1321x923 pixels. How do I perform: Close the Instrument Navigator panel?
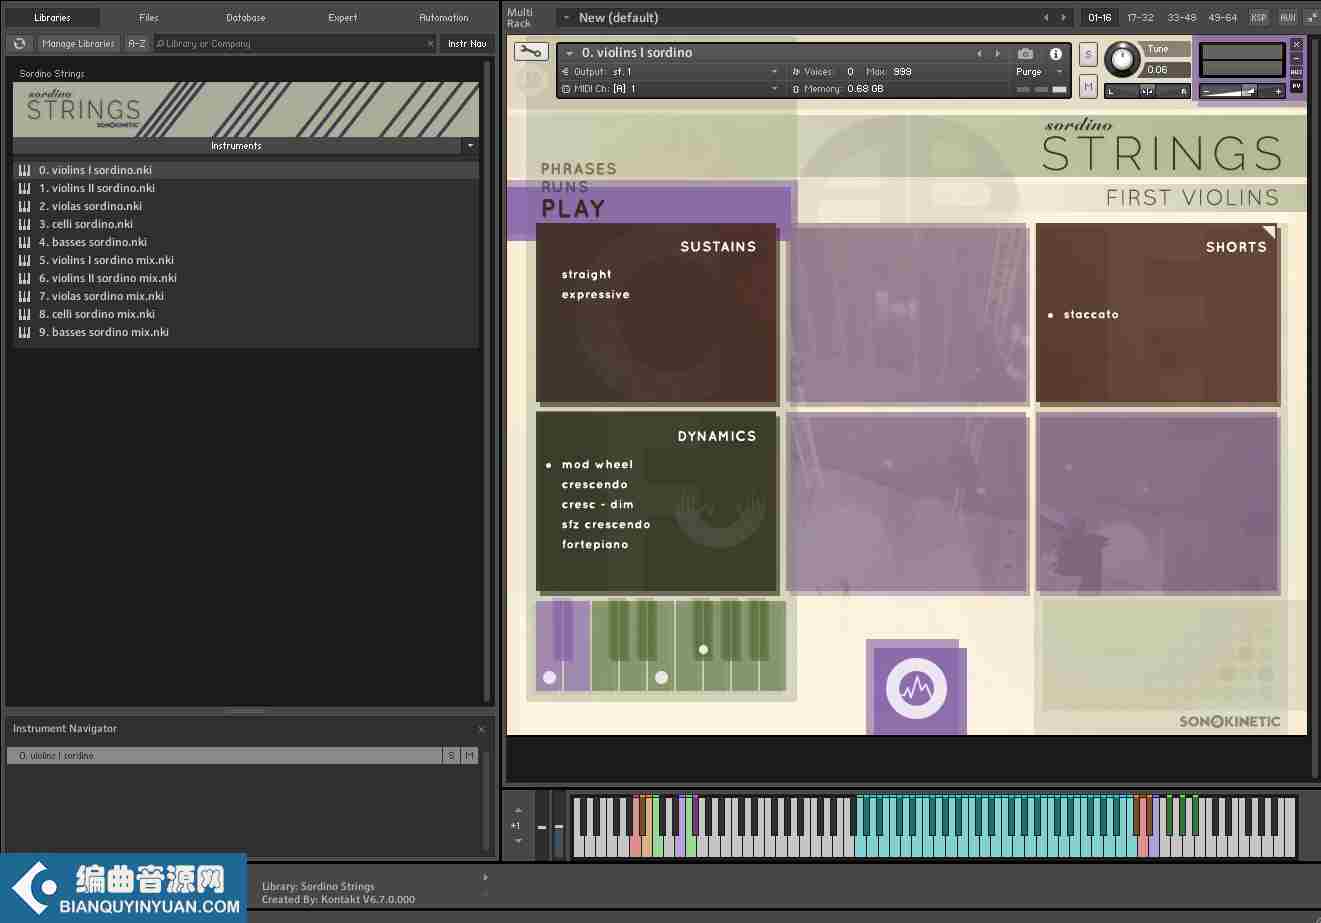click(x=481, y=729)
